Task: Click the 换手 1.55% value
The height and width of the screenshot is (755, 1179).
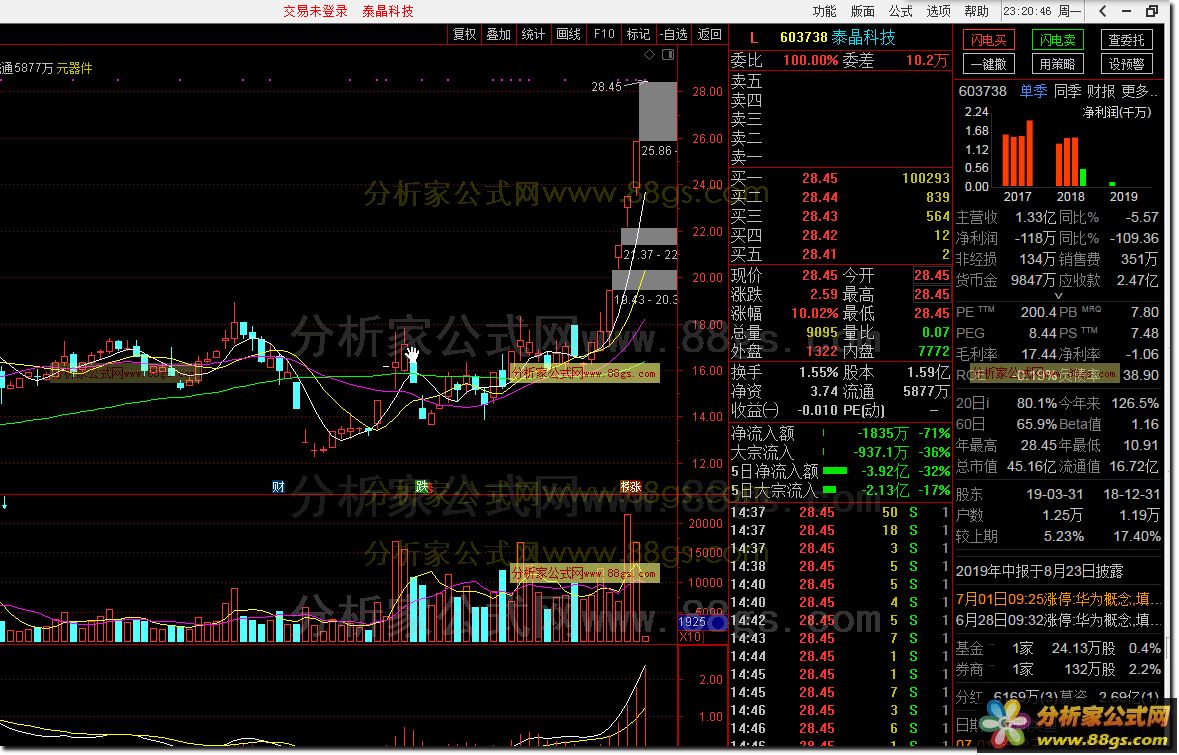Action: click(x=819, y=372)
